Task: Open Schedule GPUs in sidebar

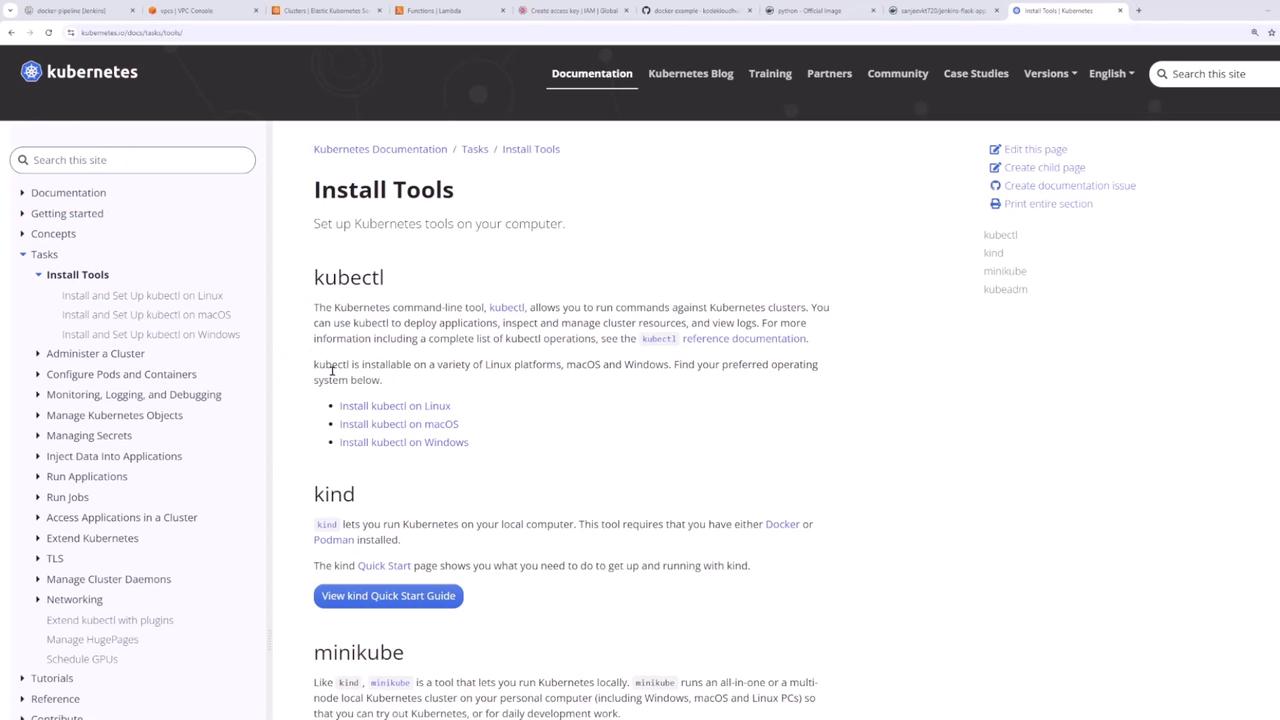Action: pyautogui.click(x=82, y=659)
